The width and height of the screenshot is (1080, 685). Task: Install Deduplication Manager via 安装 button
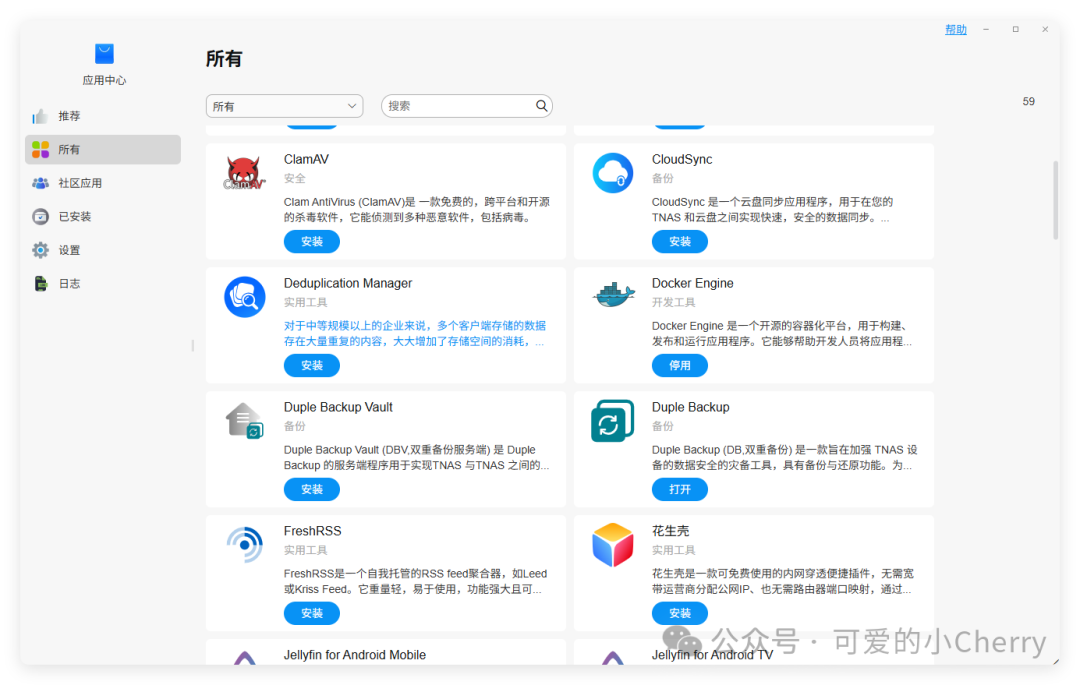point(312,366)
